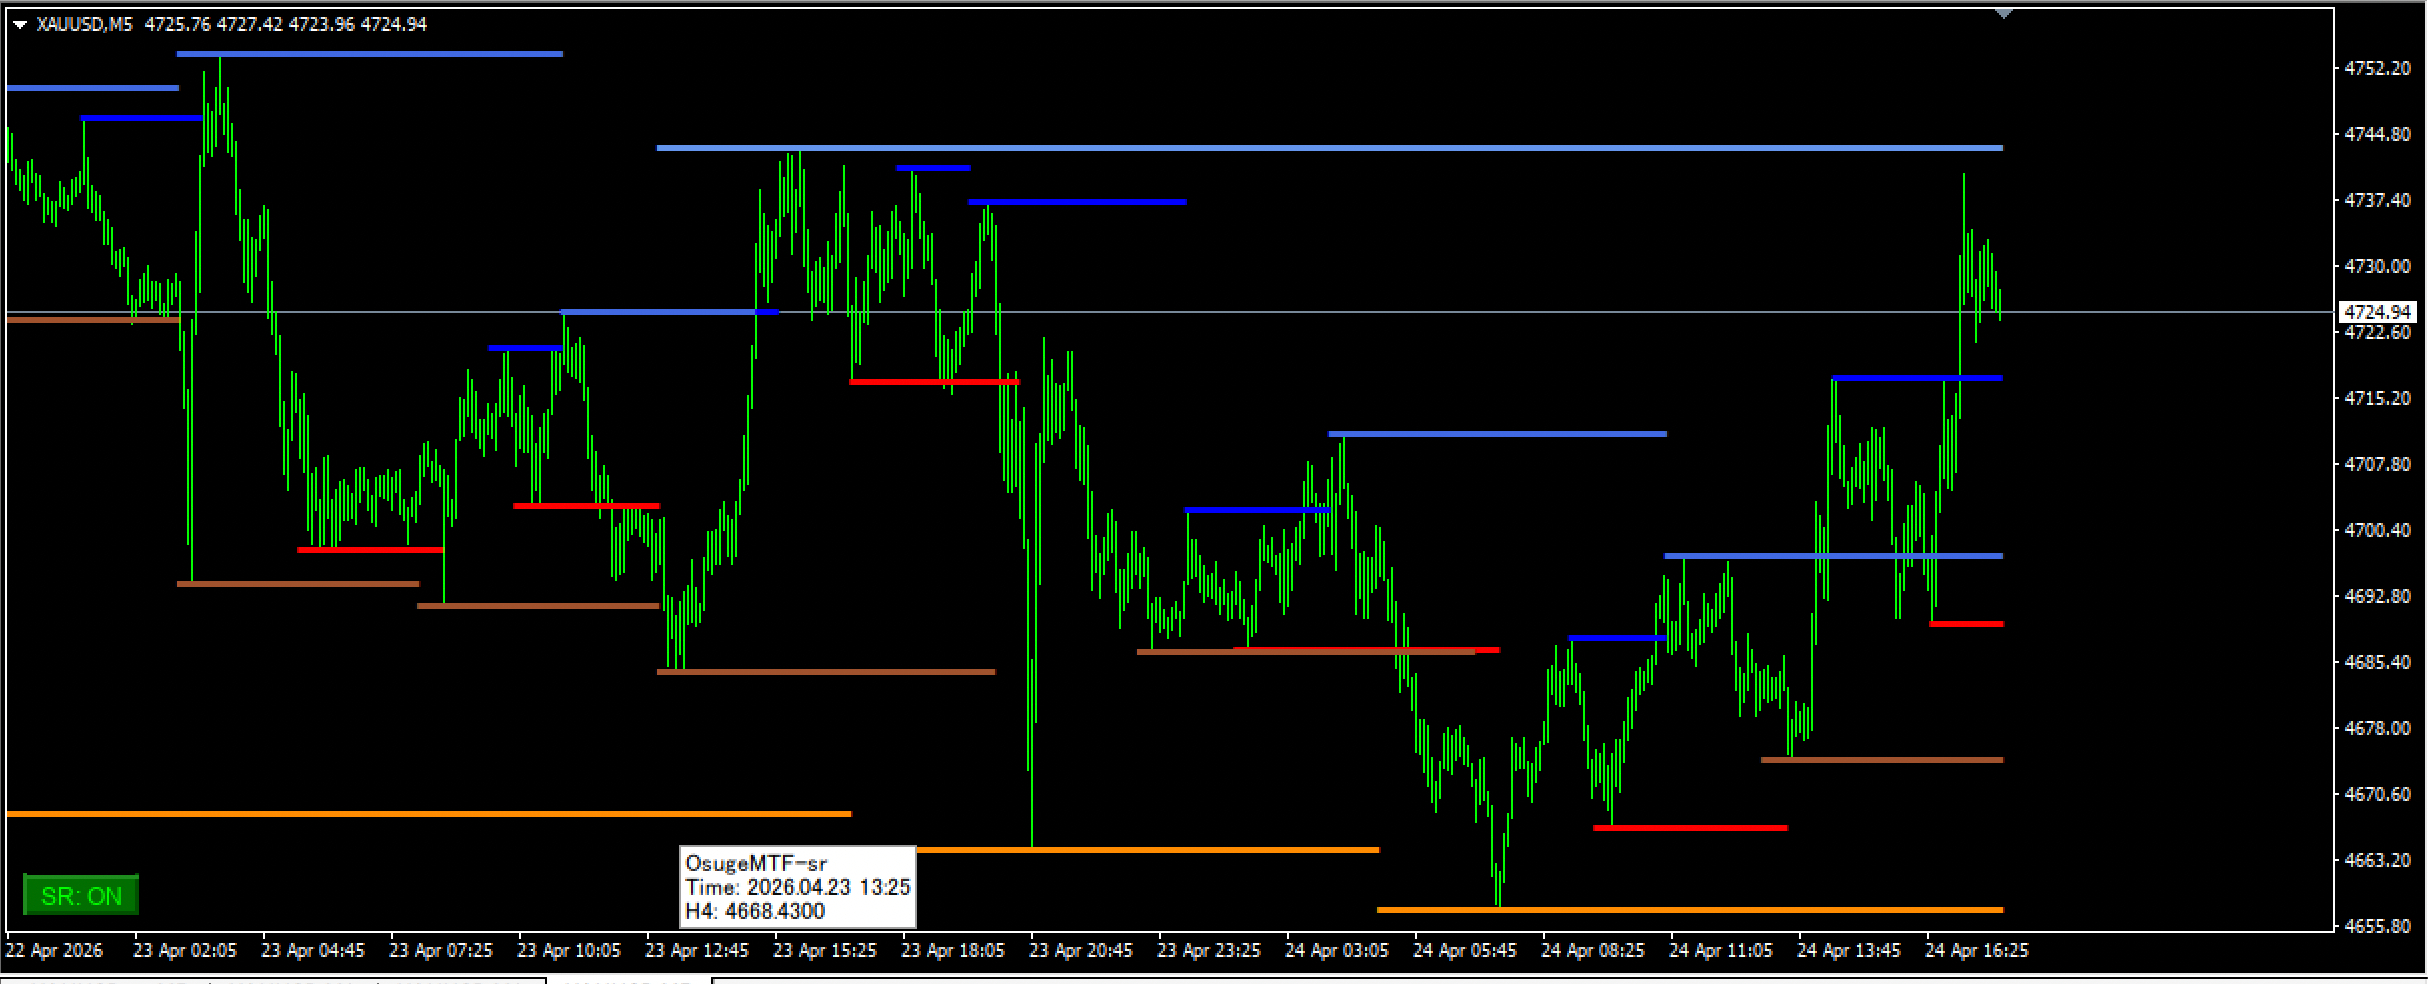The image size is (2428, 984).
Task: Click the 4700.40 price scale label
Action: [2378, 530]
